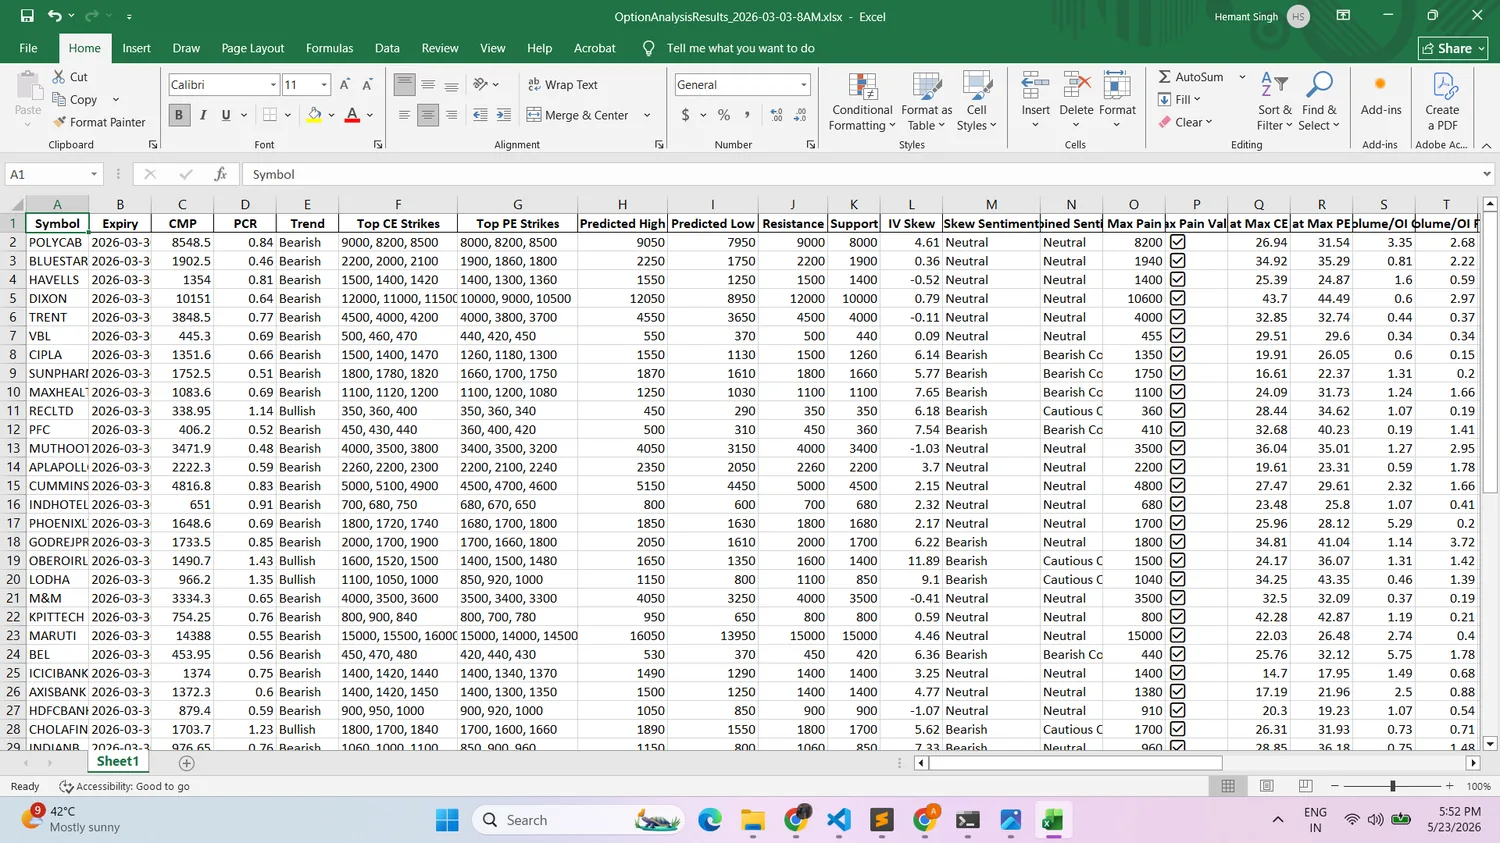Click the Increase Indent icon
Screen dimensions: 1500x843
click(x=504, y=115)
